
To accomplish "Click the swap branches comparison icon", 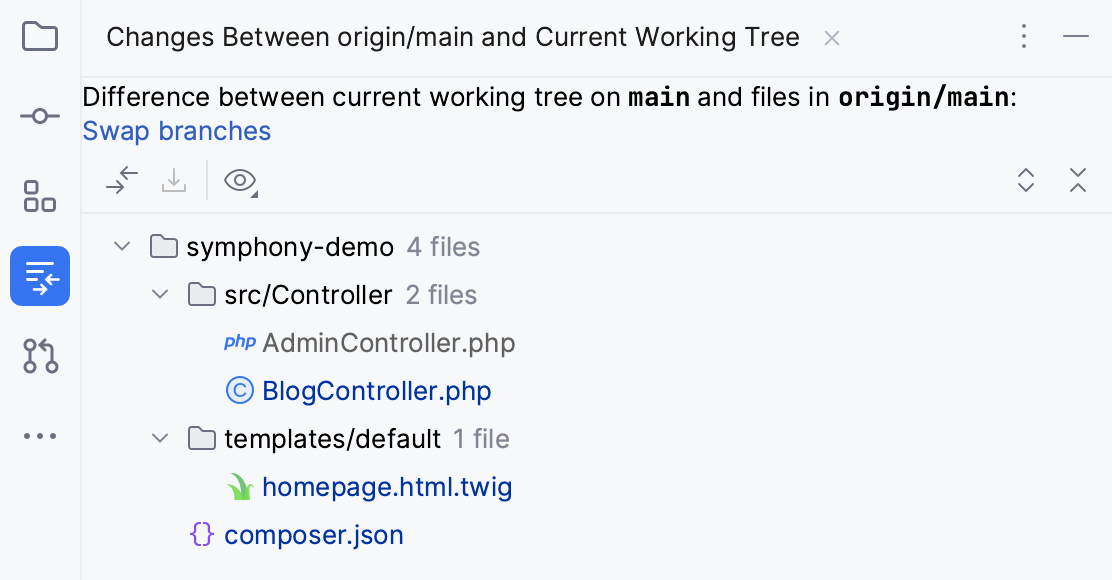I will 121,180.
